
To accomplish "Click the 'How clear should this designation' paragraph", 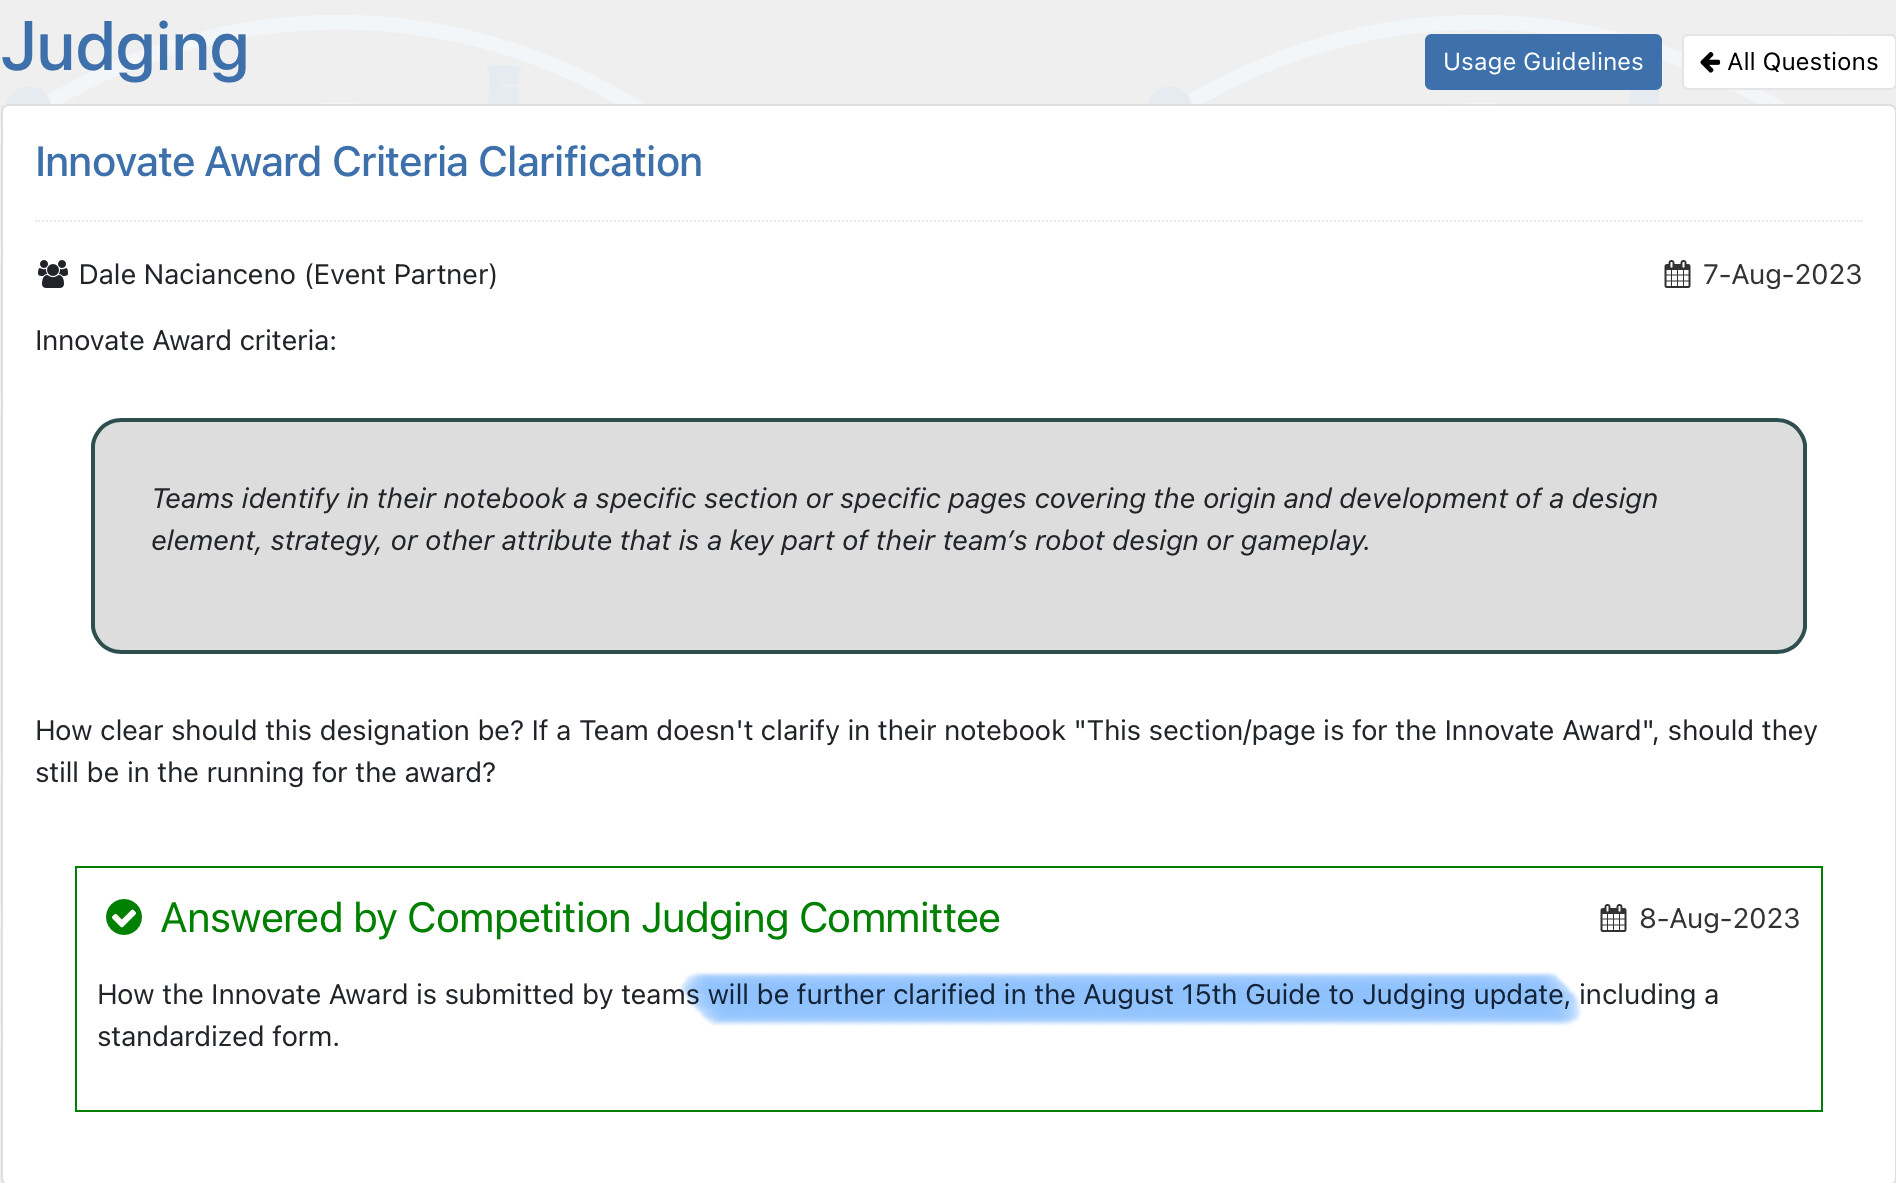I will point(925,751).
